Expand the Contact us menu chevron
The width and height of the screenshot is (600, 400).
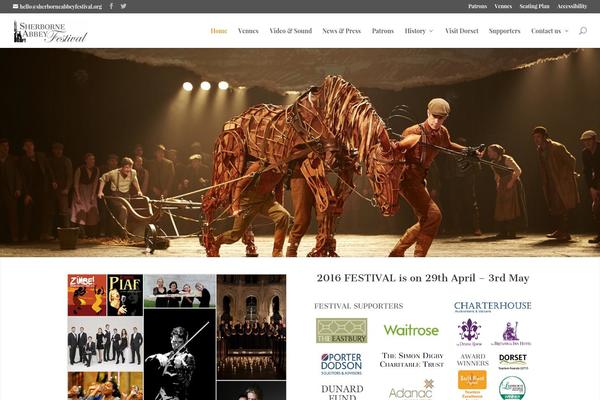point(567,31)
